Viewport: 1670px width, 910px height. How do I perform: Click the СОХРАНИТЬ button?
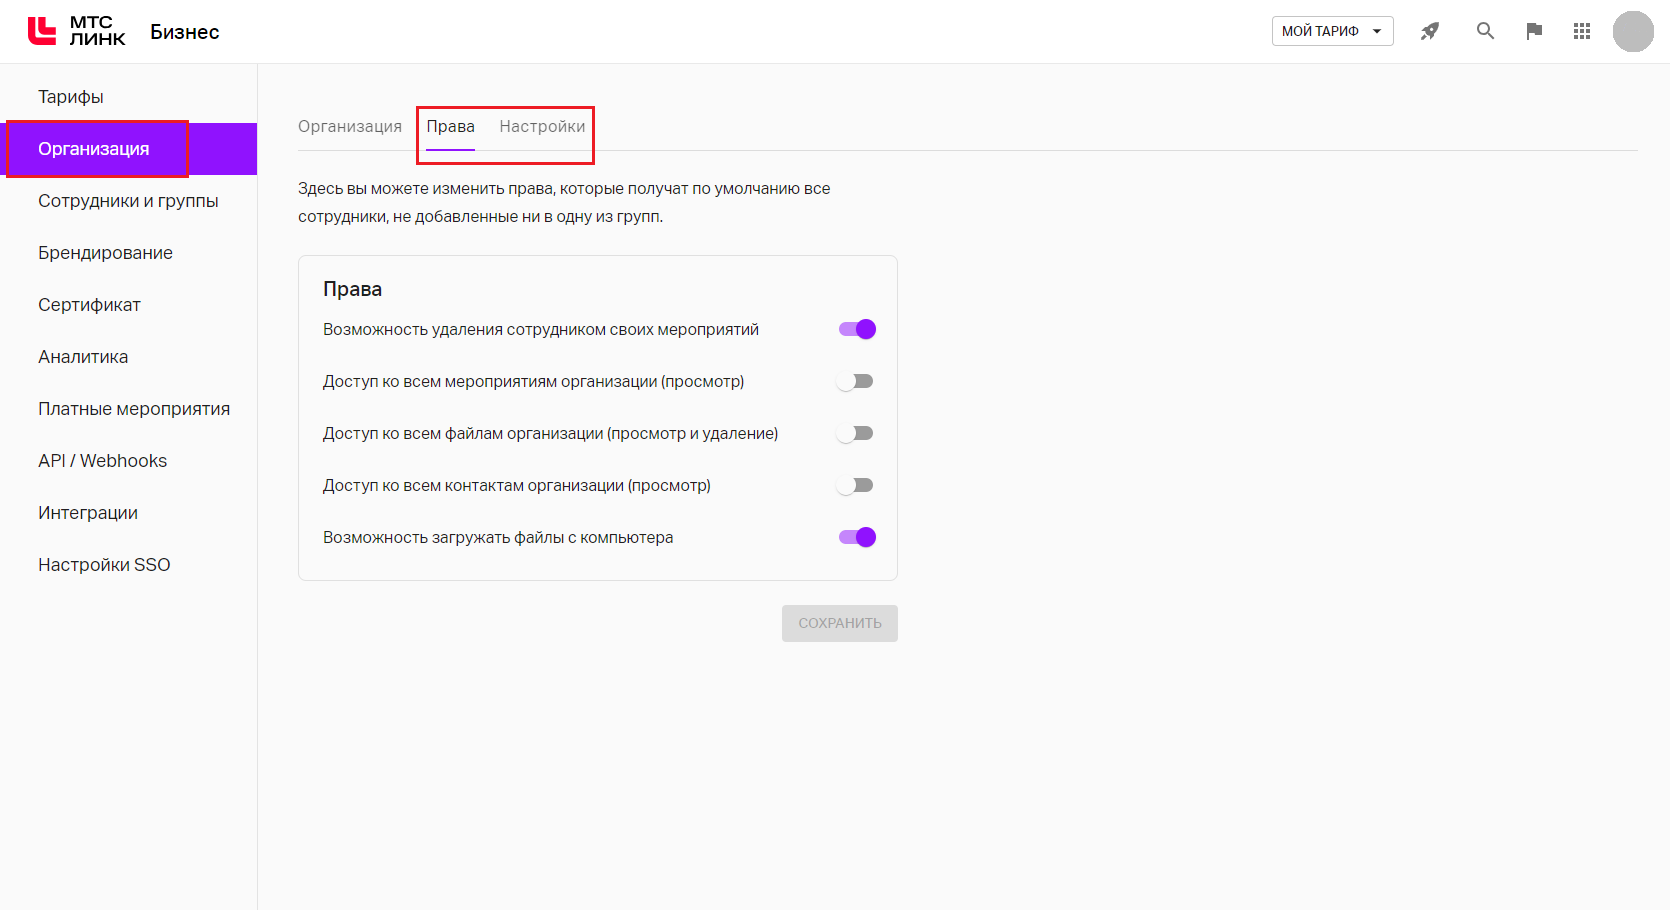[840, 623]
